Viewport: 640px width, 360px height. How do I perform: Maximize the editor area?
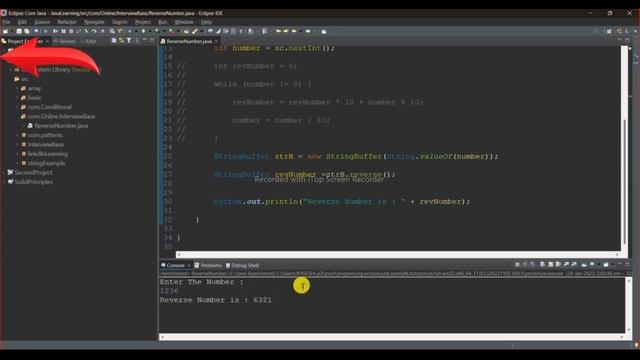coord(627,40)
